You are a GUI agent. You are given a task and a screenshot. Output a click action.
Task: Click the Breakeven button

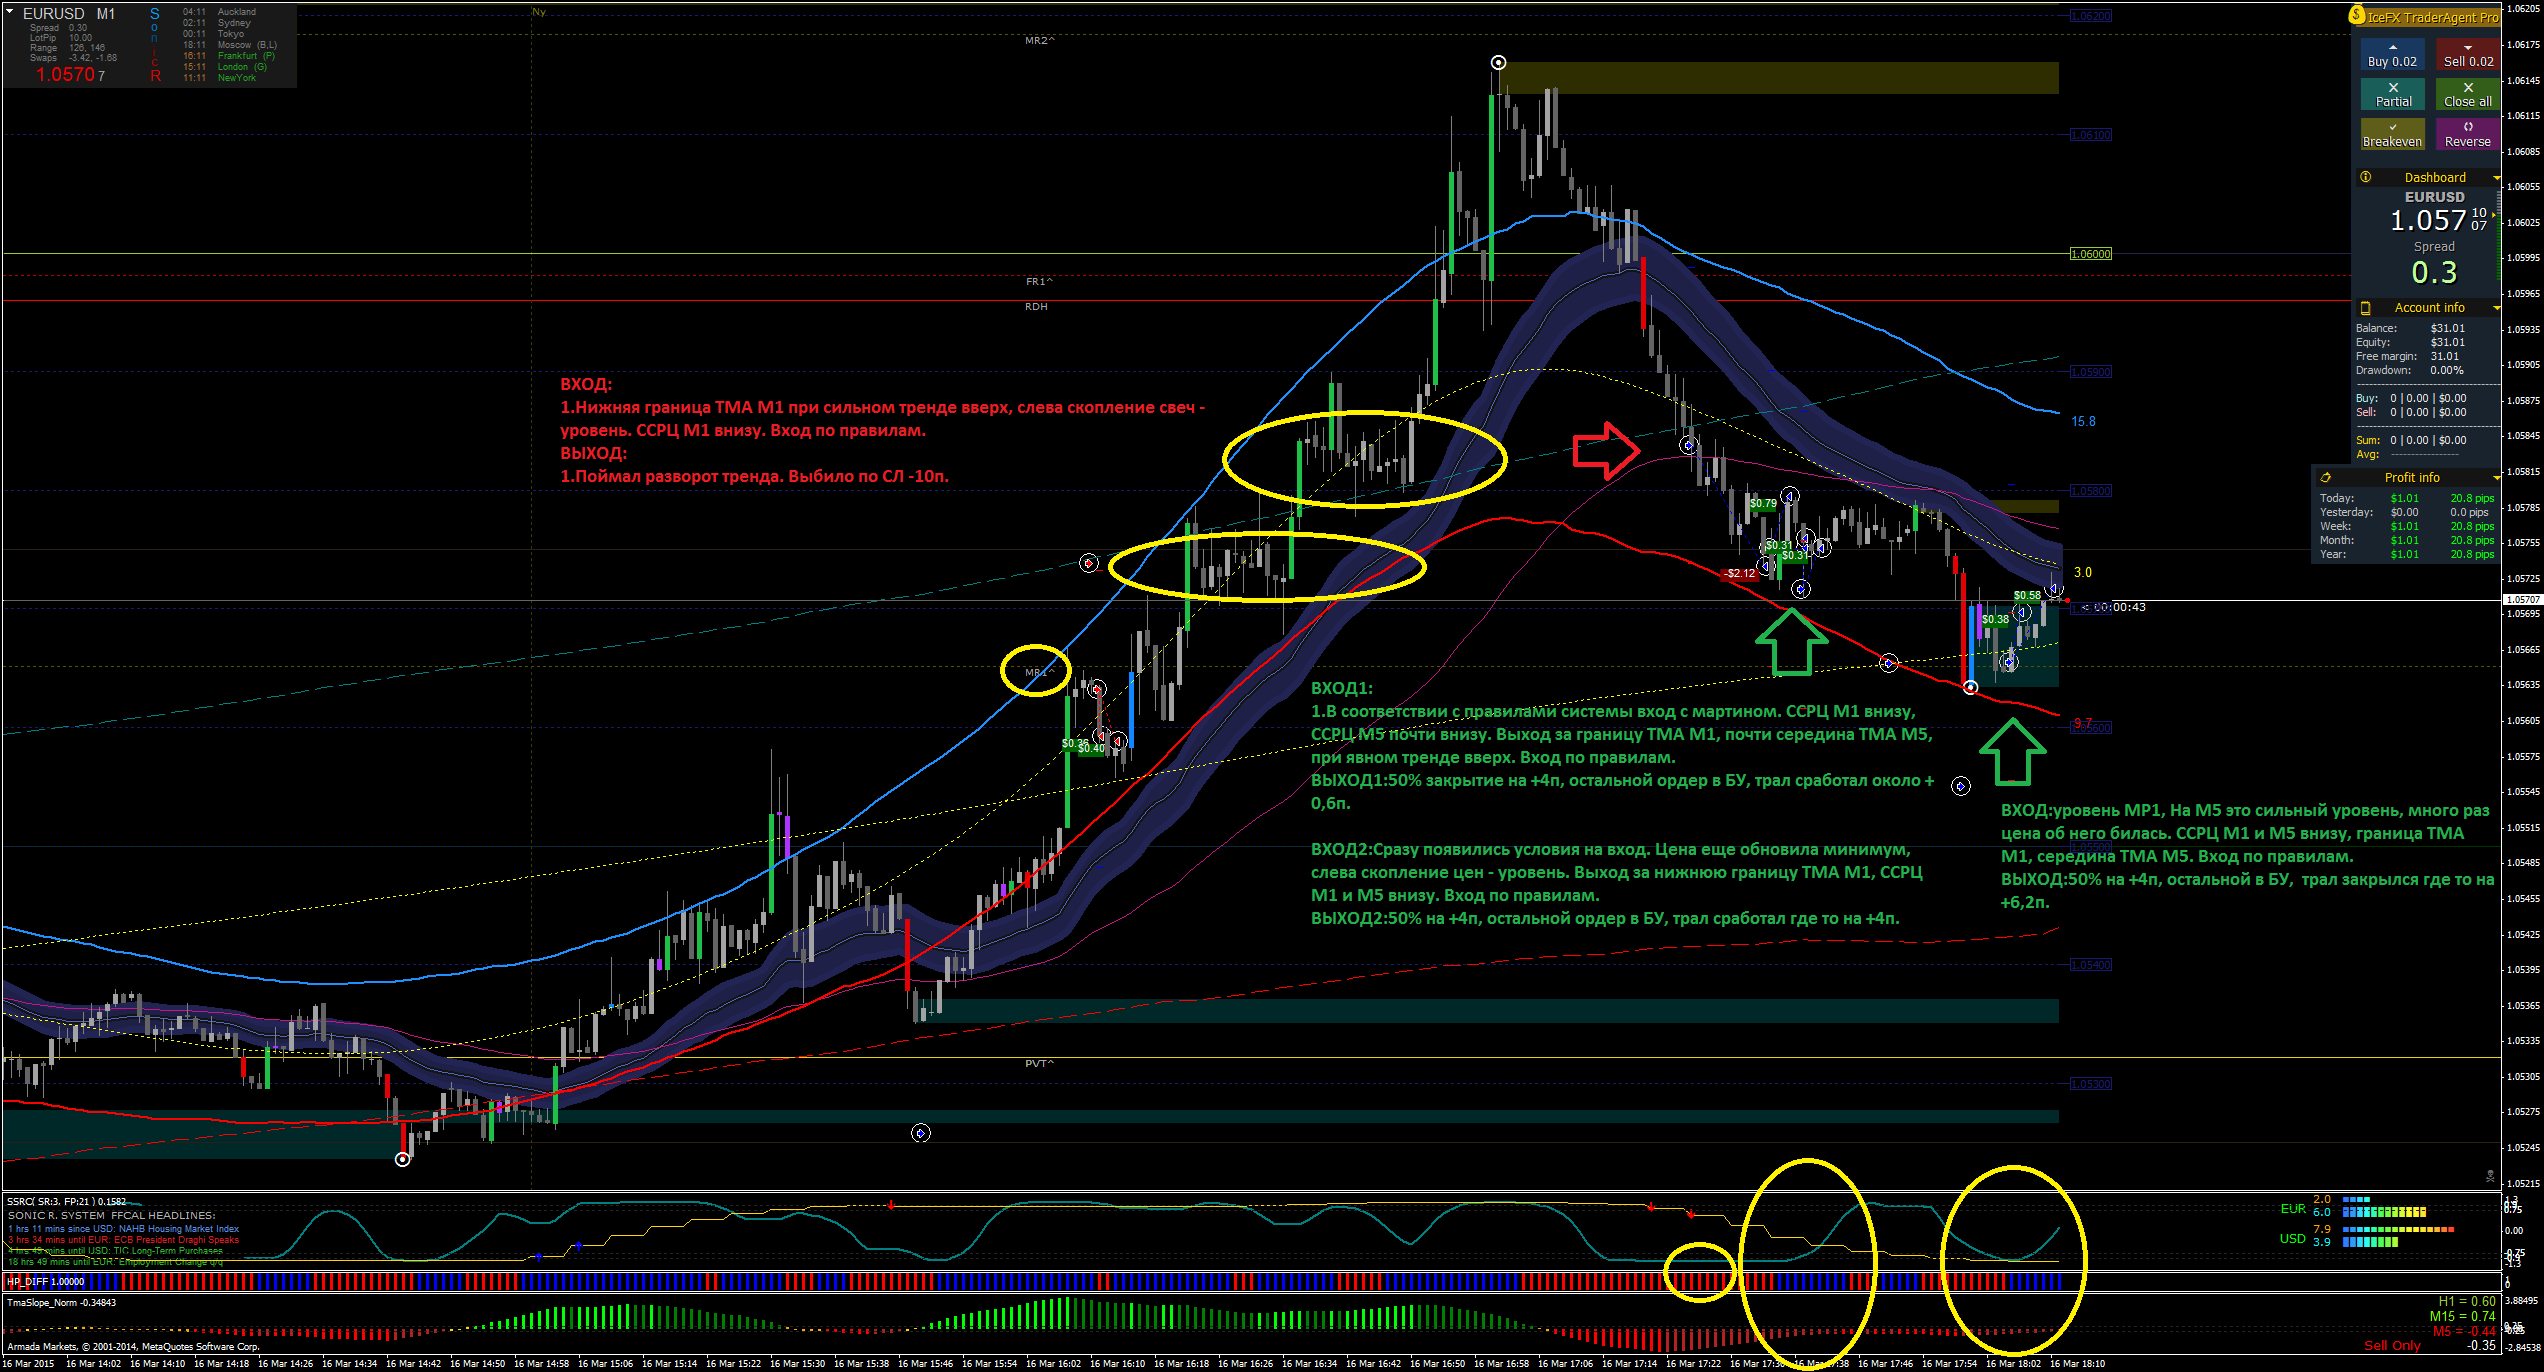coord(2392,134)
